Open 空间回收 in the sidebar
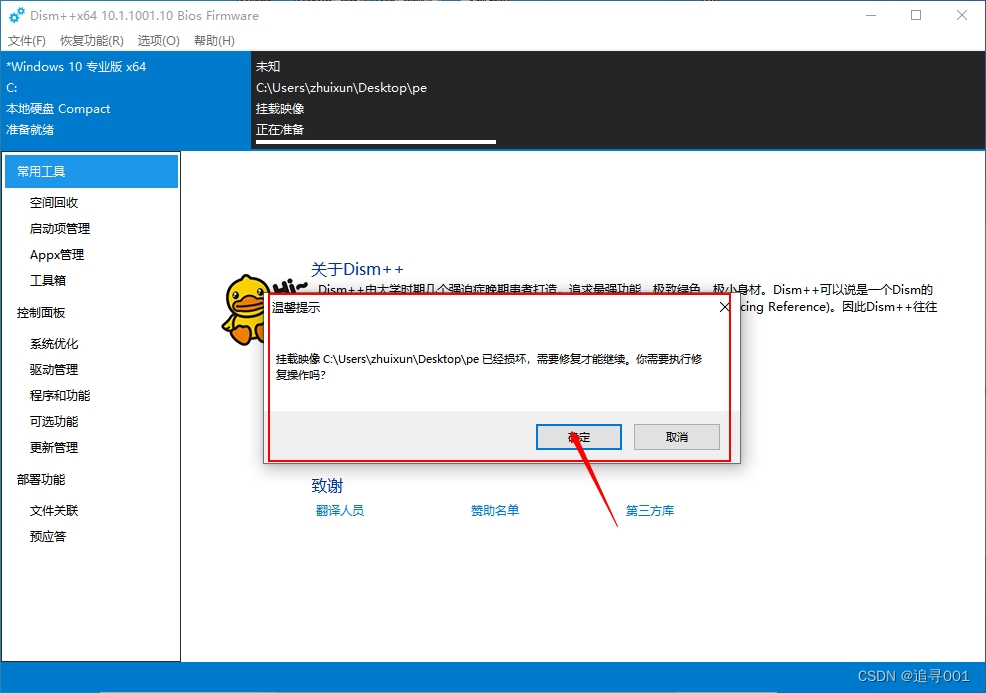Image resolution: width=986 pixels, height=693 pixels. [x=54, y=202]
